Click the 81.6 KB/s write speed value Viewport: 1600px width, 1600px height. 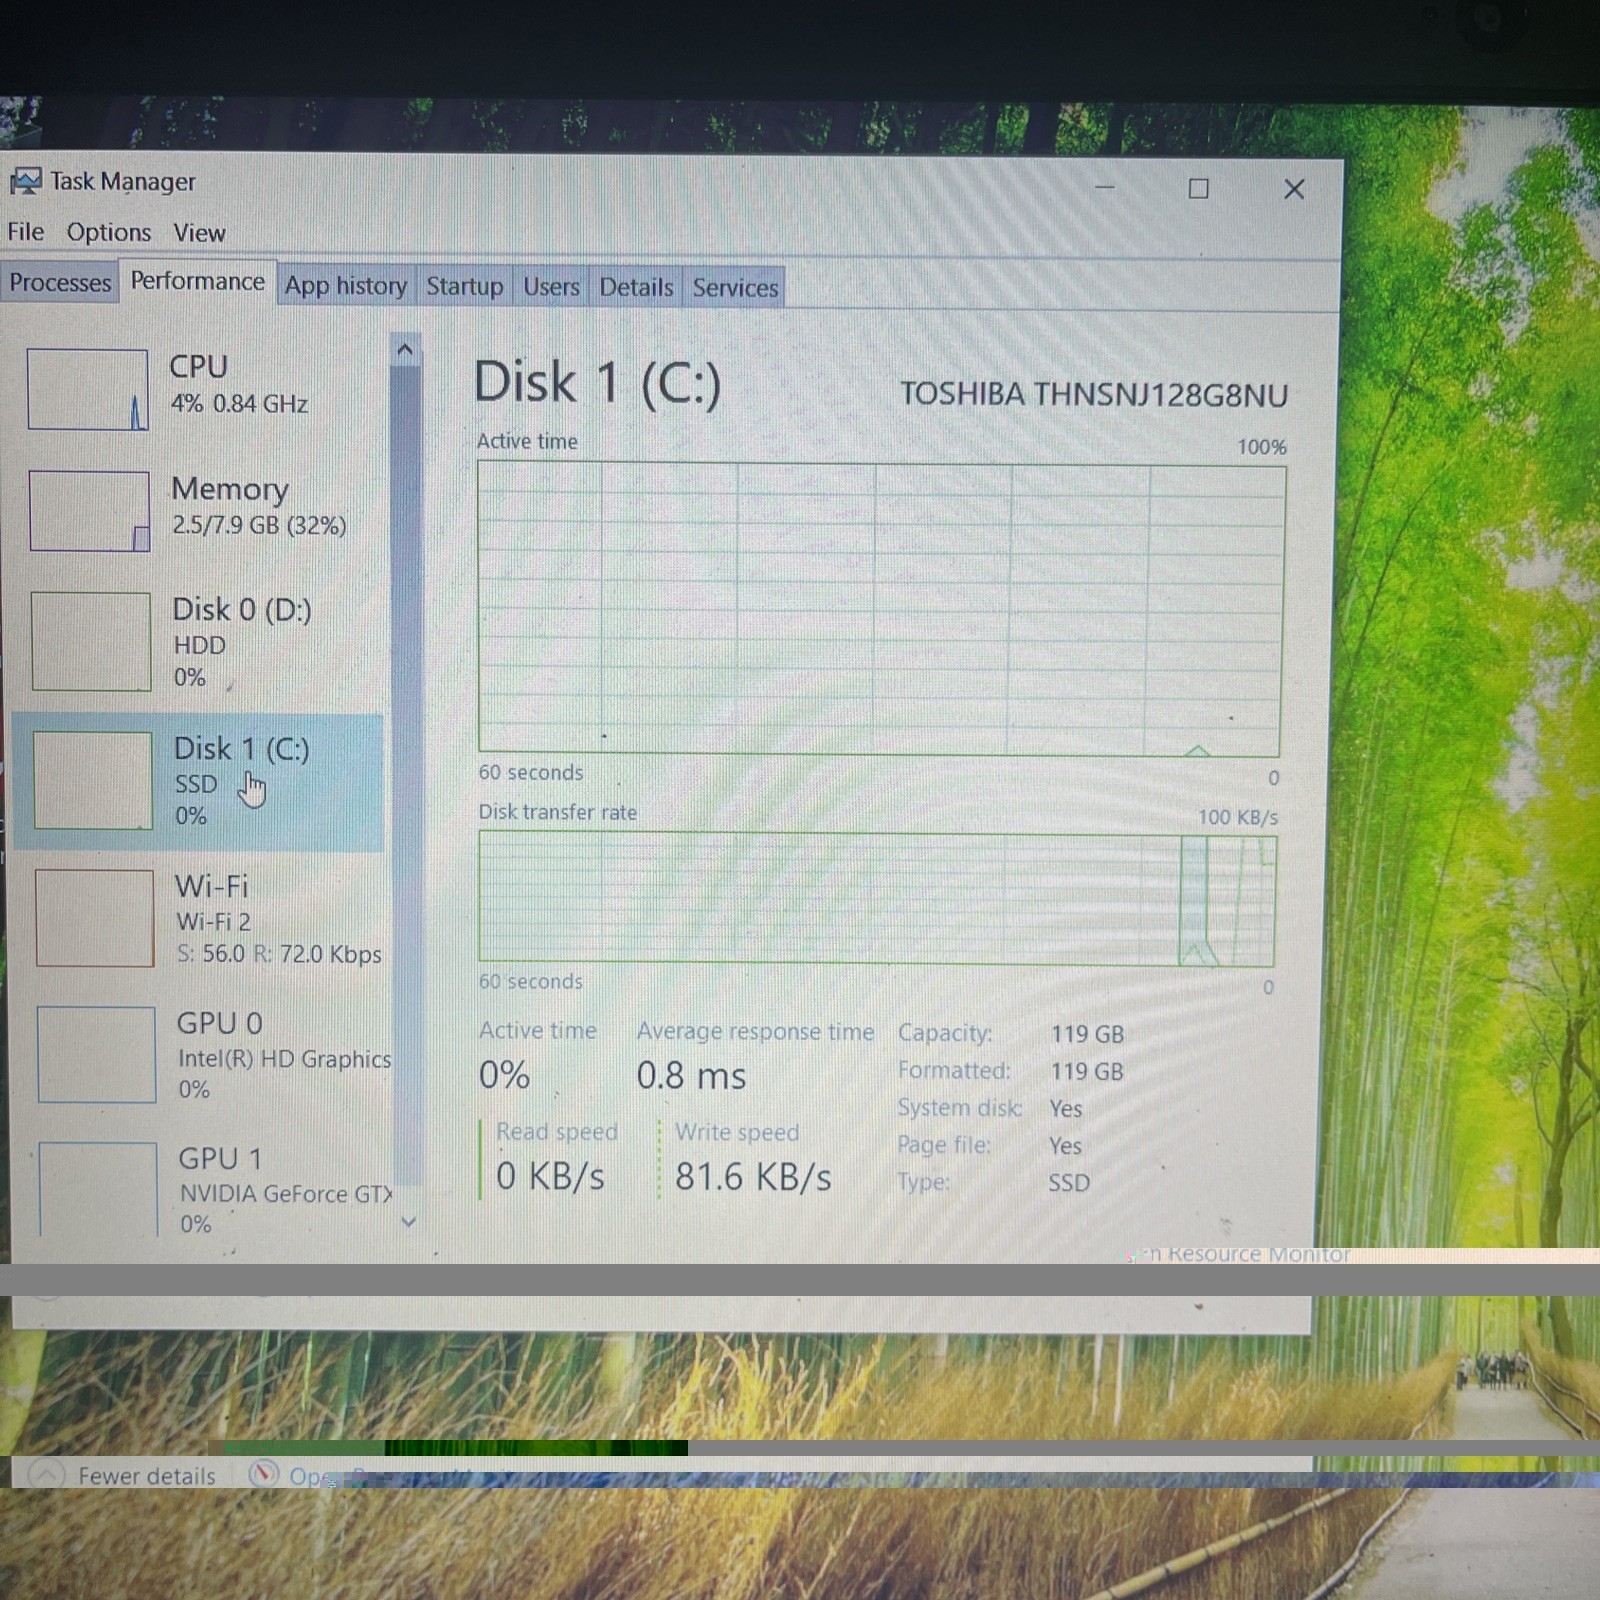pos(753,1177)
